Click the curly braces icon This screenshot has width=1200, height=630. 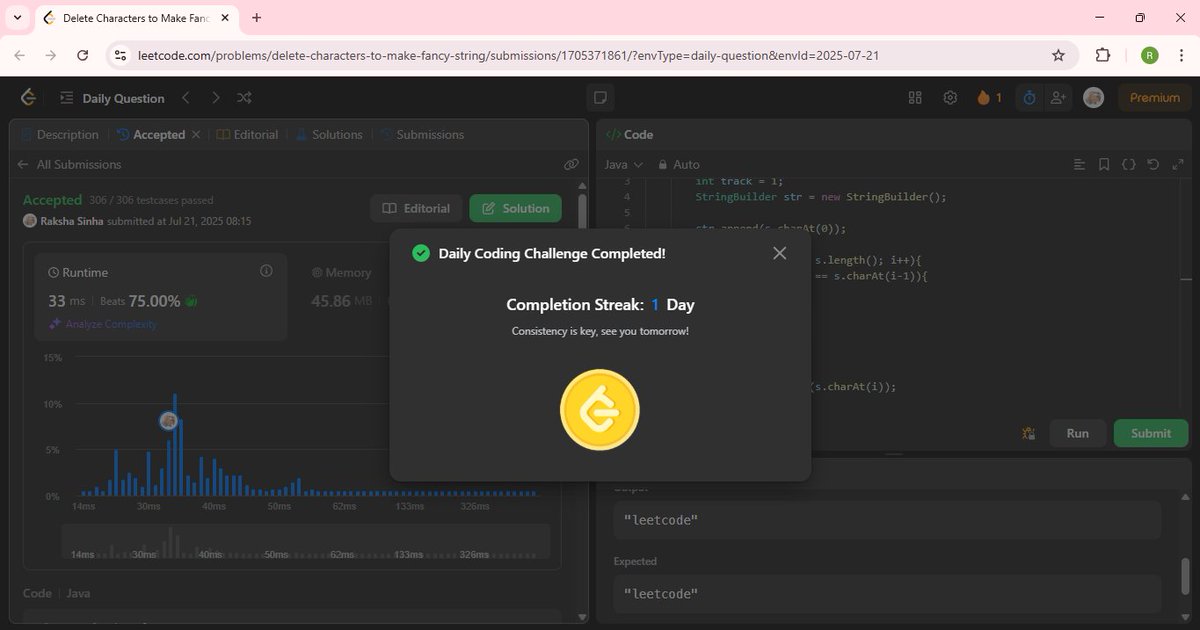coord(1128,164)
